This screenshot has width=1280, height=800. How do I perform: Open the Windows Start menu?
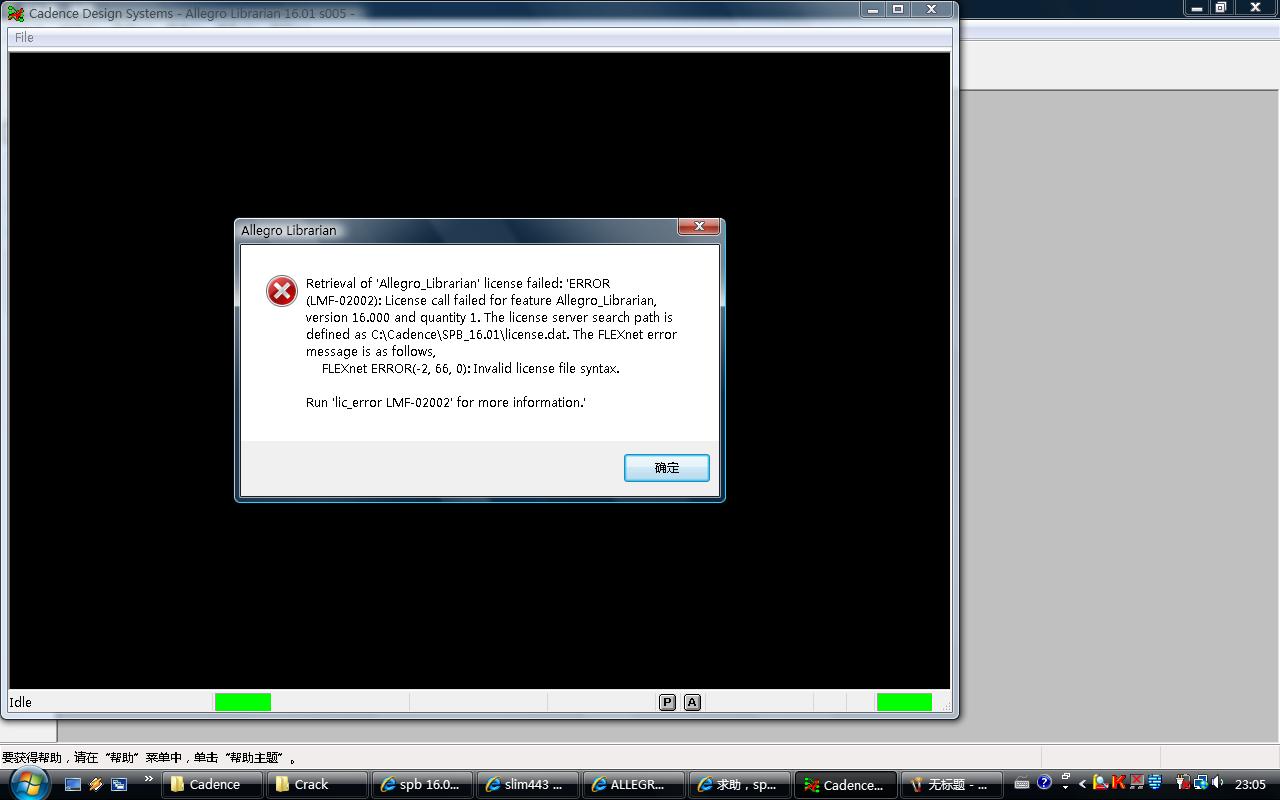click(27, 783)
